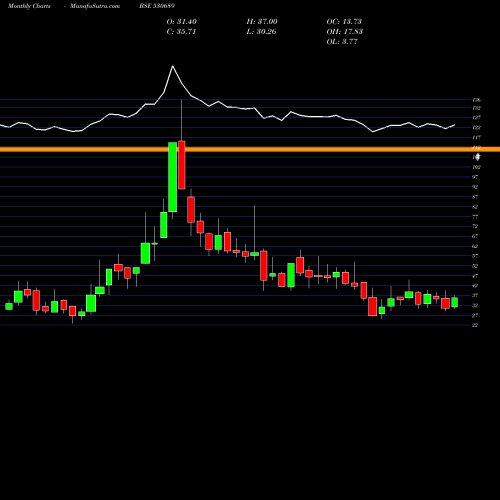The image size is (500, 500).
Task: Click the 117 price axis label
Action: coord(476,137)
